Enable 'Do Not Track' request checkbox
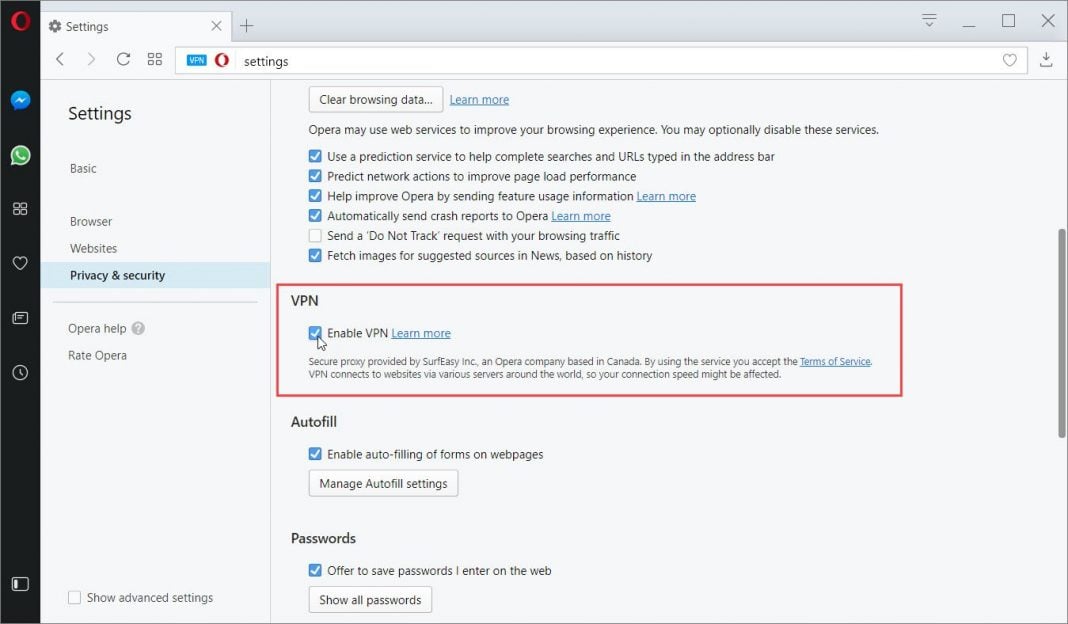Screen dimensions: 1068x624 [315, 236]
